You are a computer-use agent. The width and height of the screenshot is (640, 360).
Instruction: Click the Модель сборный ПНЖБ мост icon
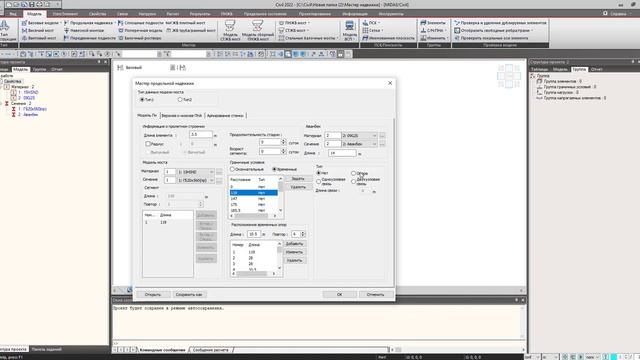pos(258,30)
